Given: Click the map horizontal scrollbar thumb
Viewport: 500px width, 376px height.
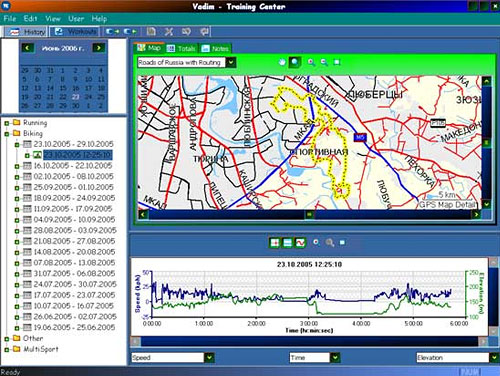Looking at the screenshot, I should click(310, 214).
